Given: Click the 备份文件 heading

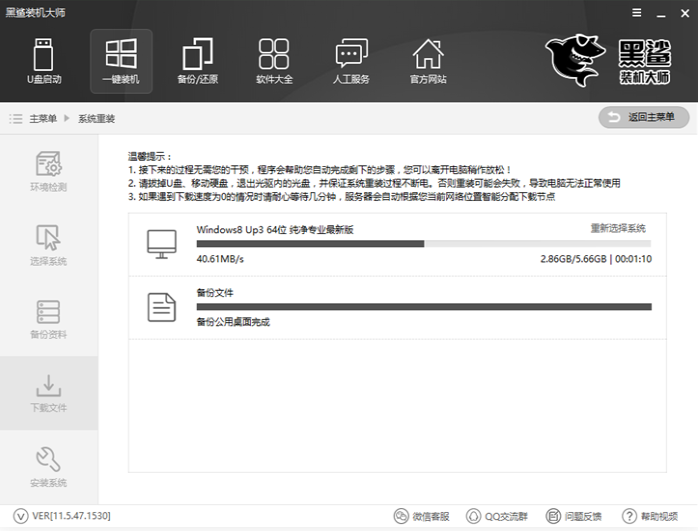Looking at the screenshot, I should [215, 292].
